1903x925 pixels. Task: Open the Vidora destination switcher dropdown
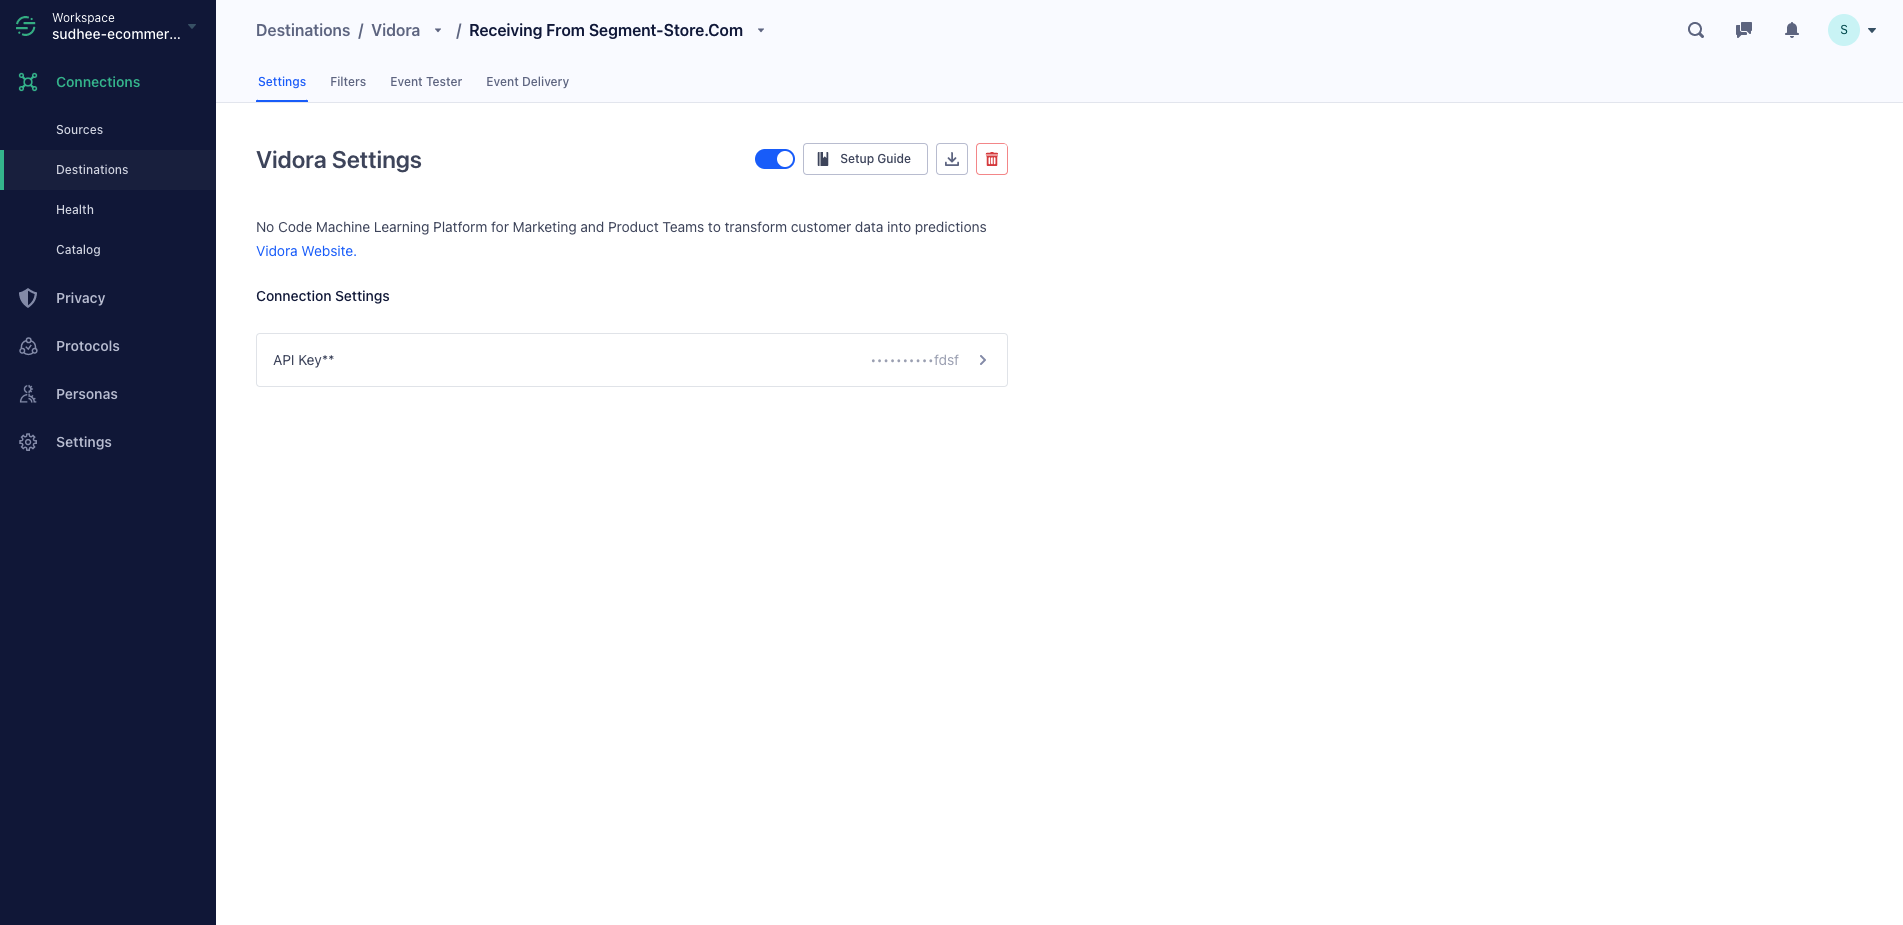(x=437, y=30)
